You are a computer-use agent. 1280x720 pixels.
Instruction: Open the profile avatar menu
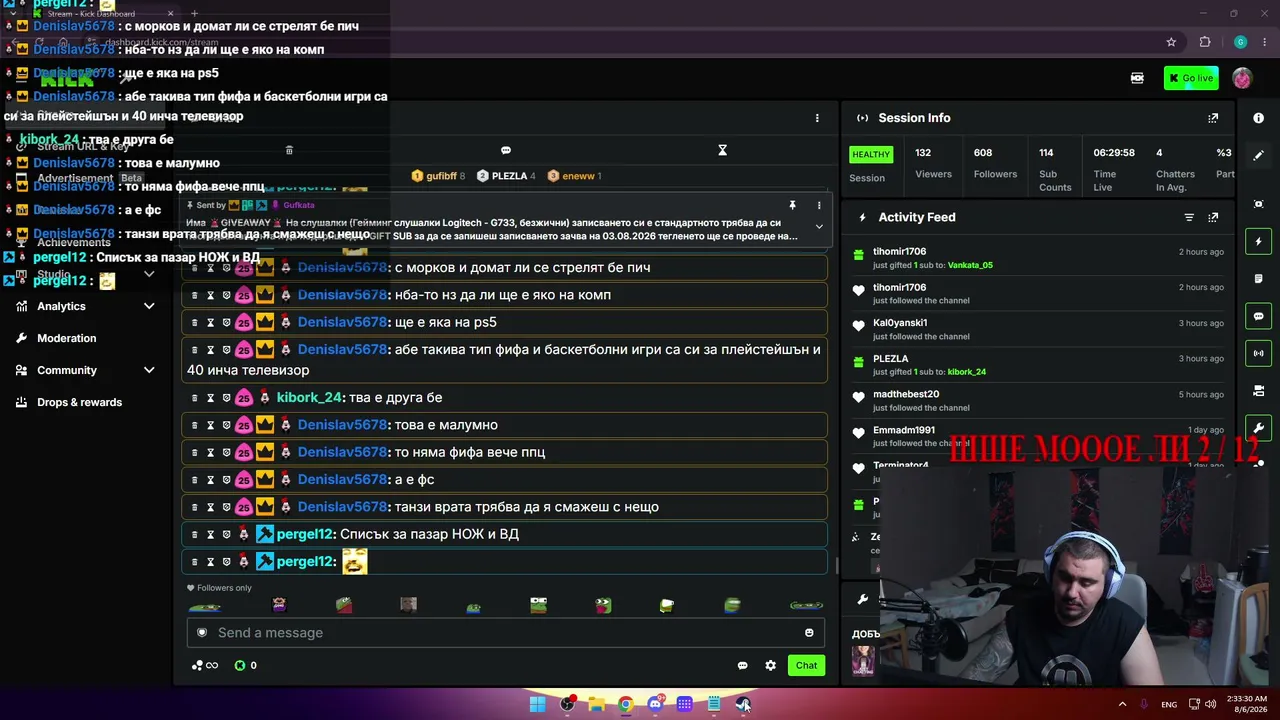[x=1242, y=78]
